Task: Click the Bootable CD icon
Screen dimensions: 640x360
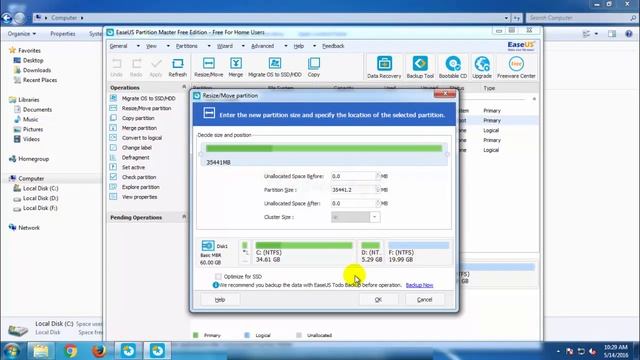Action: coord(453,67)
